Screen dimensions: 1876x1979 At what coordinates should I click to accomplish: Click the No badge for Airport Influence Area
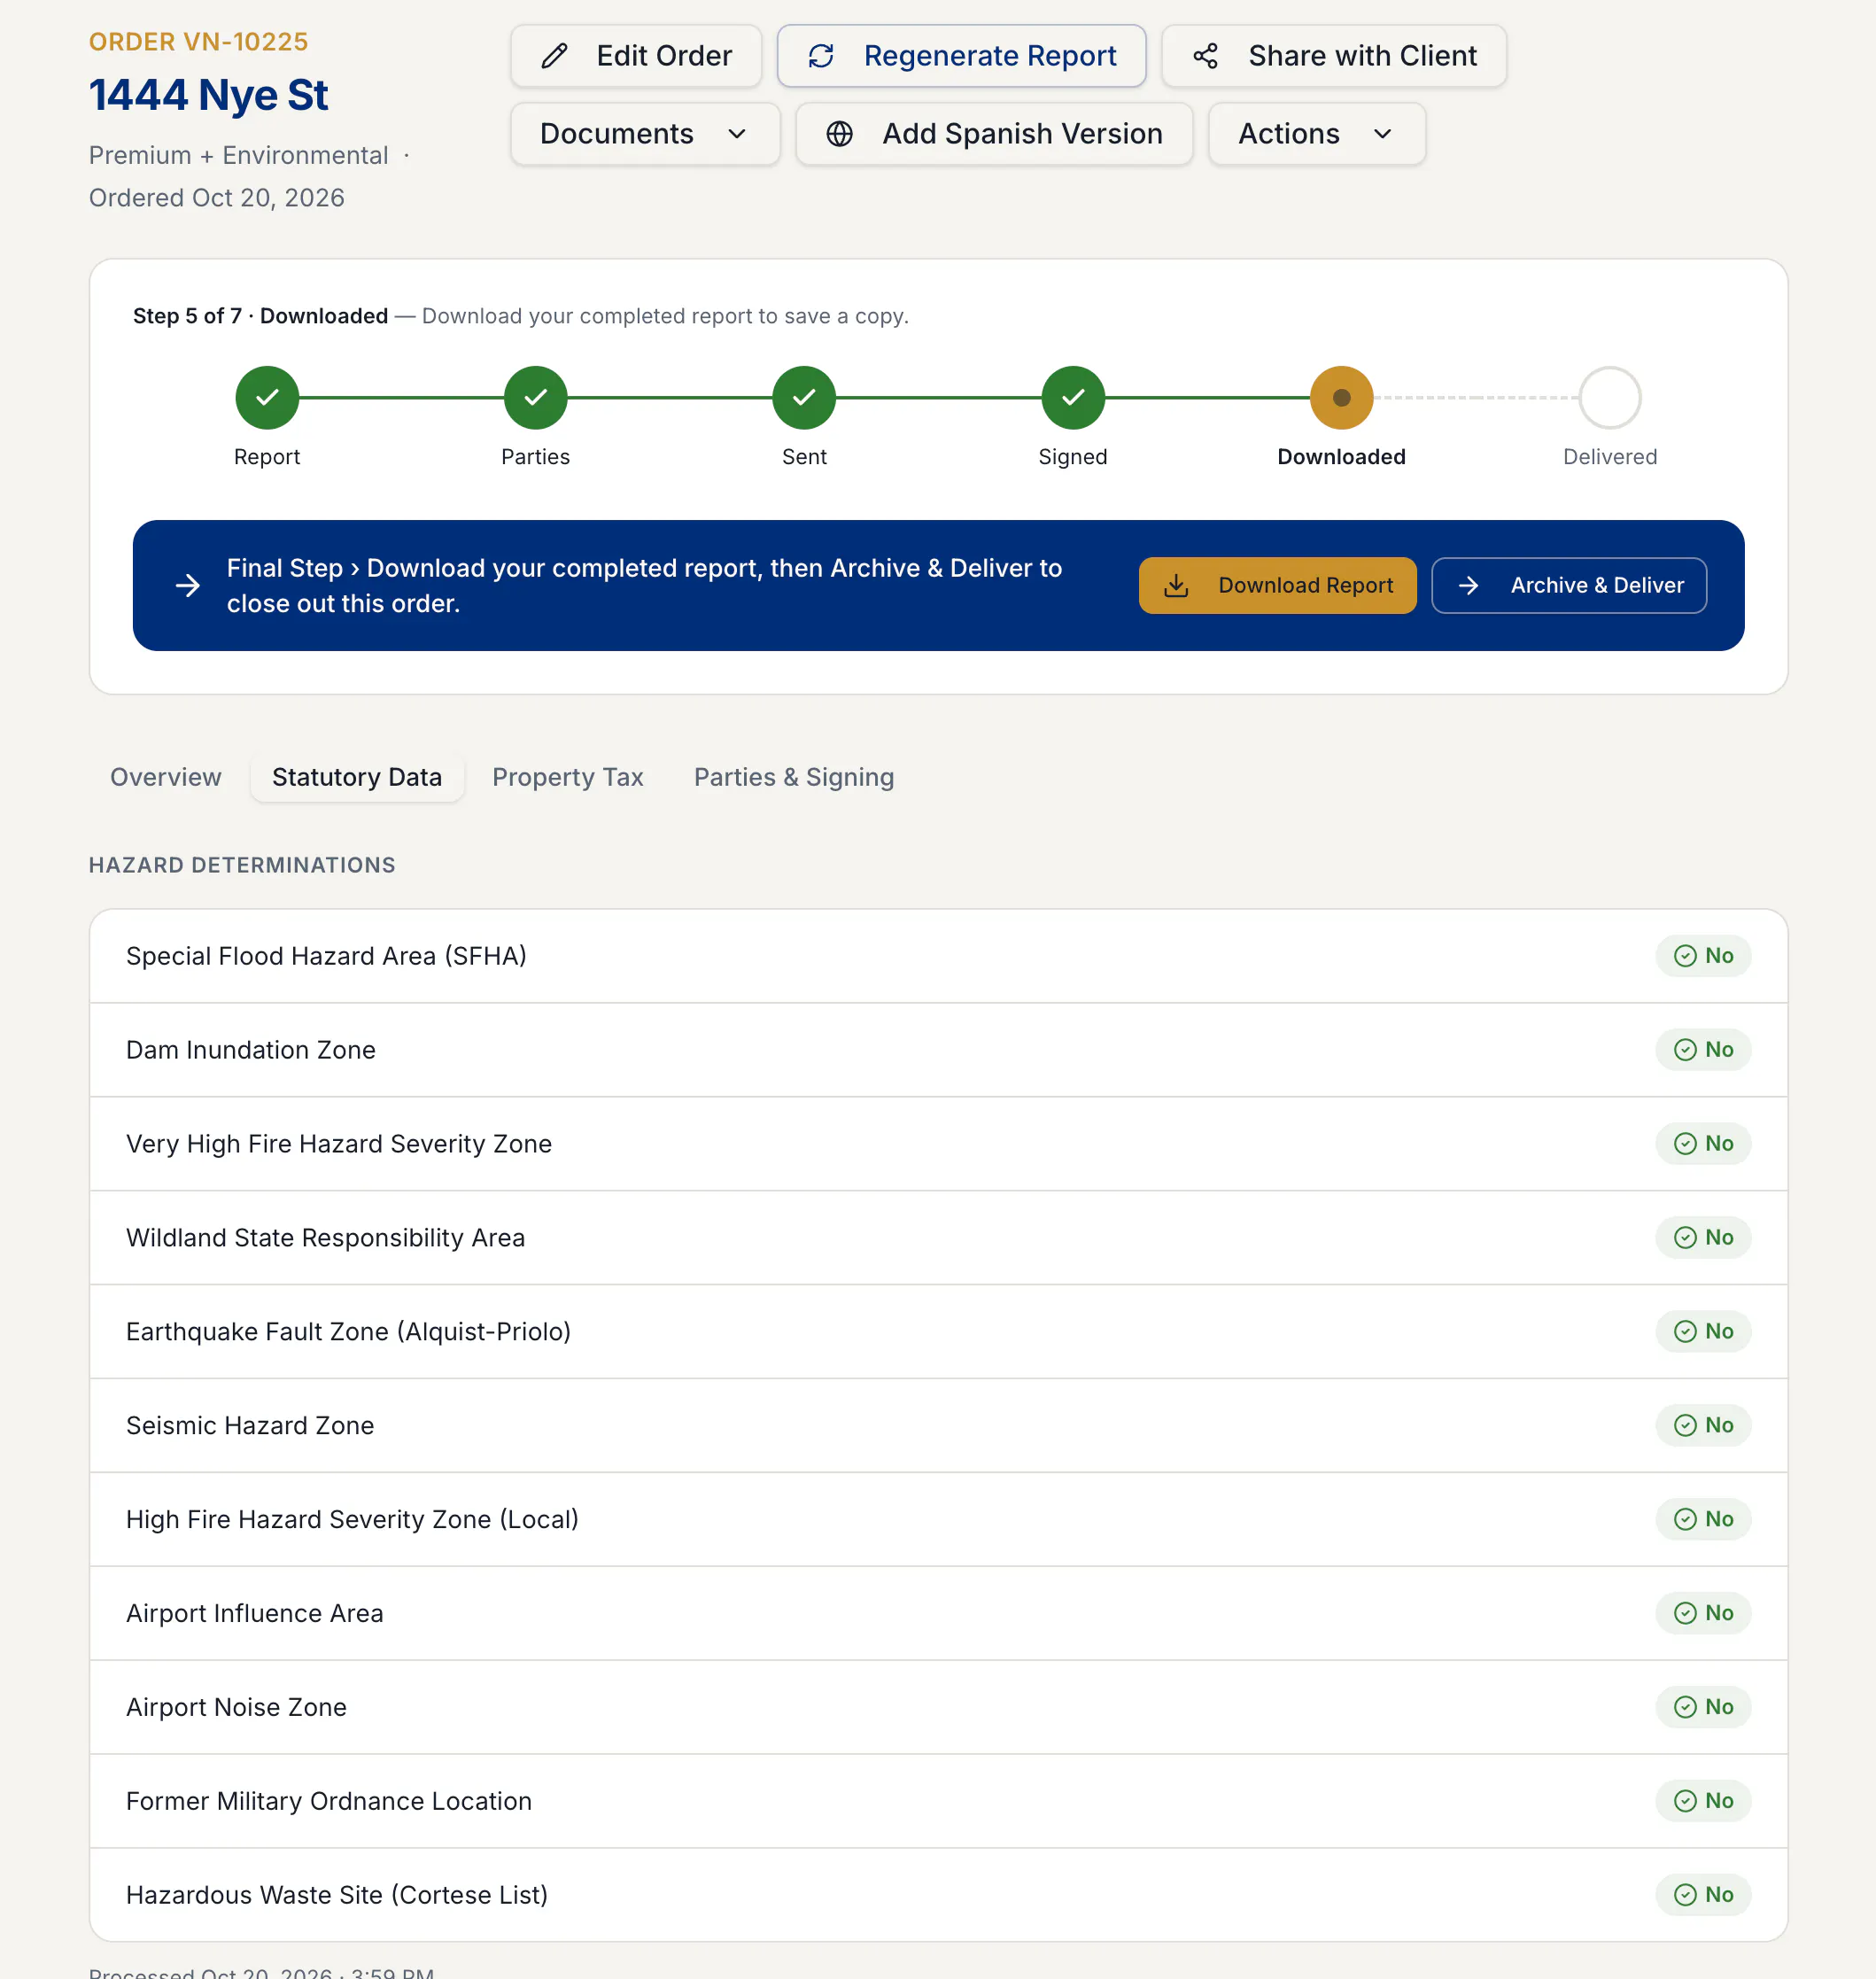[x=1703, y=1613]
